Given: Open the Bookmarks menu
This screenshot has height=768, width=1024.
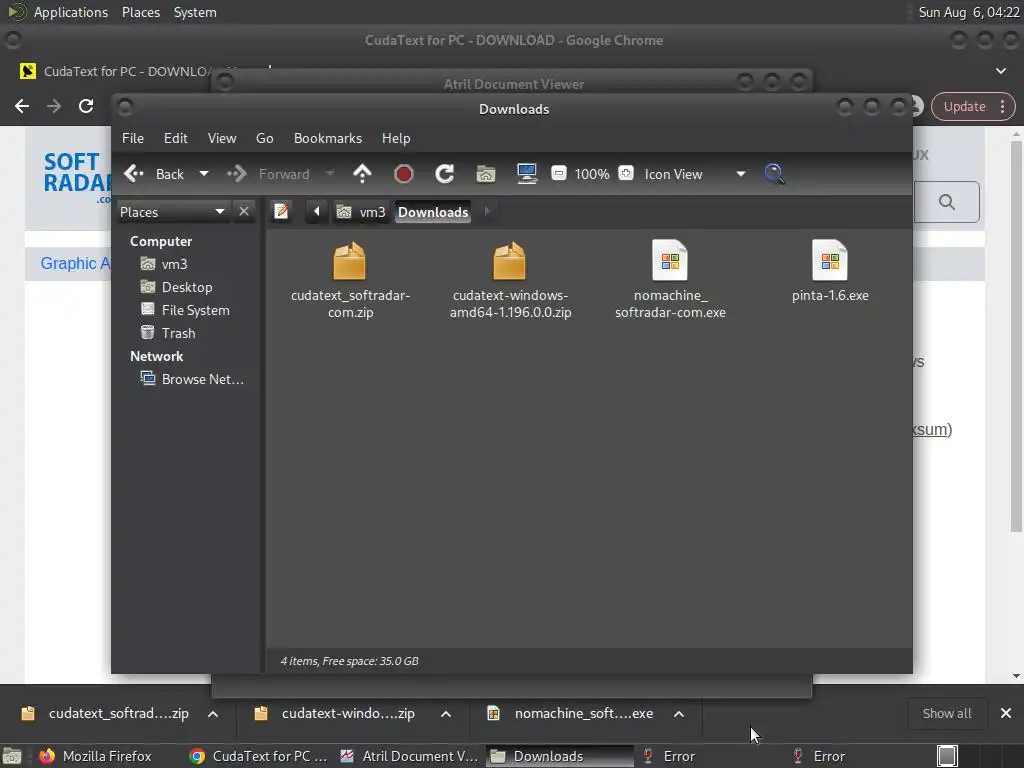Looking at the screenshot, I should click(328, 138).
